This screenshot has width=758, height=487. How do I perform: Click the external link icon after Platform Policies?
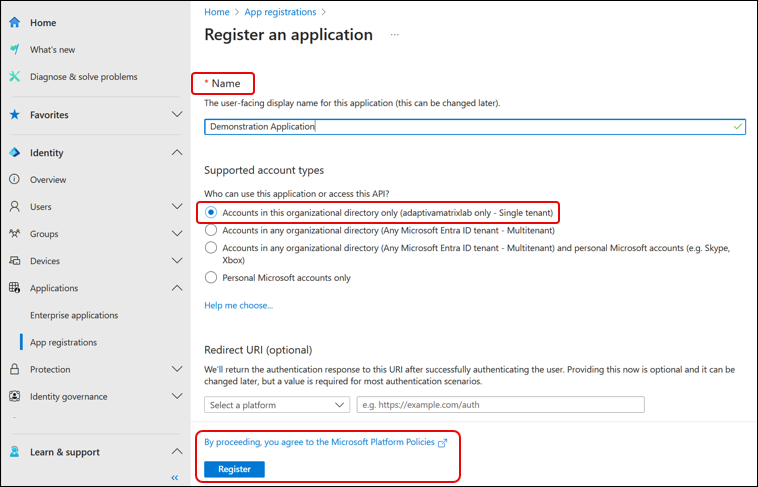point(442,443)
